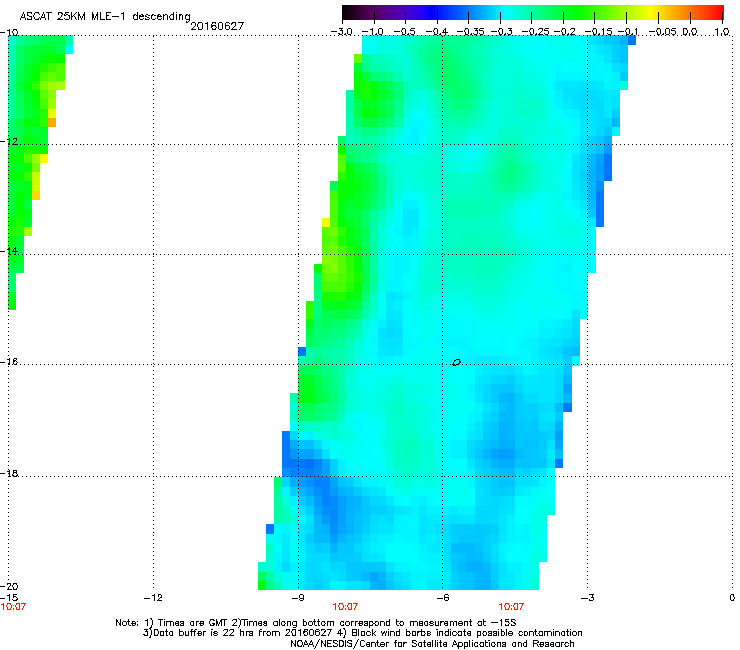Click the -1.0 colorbar label

pos(372,32)
